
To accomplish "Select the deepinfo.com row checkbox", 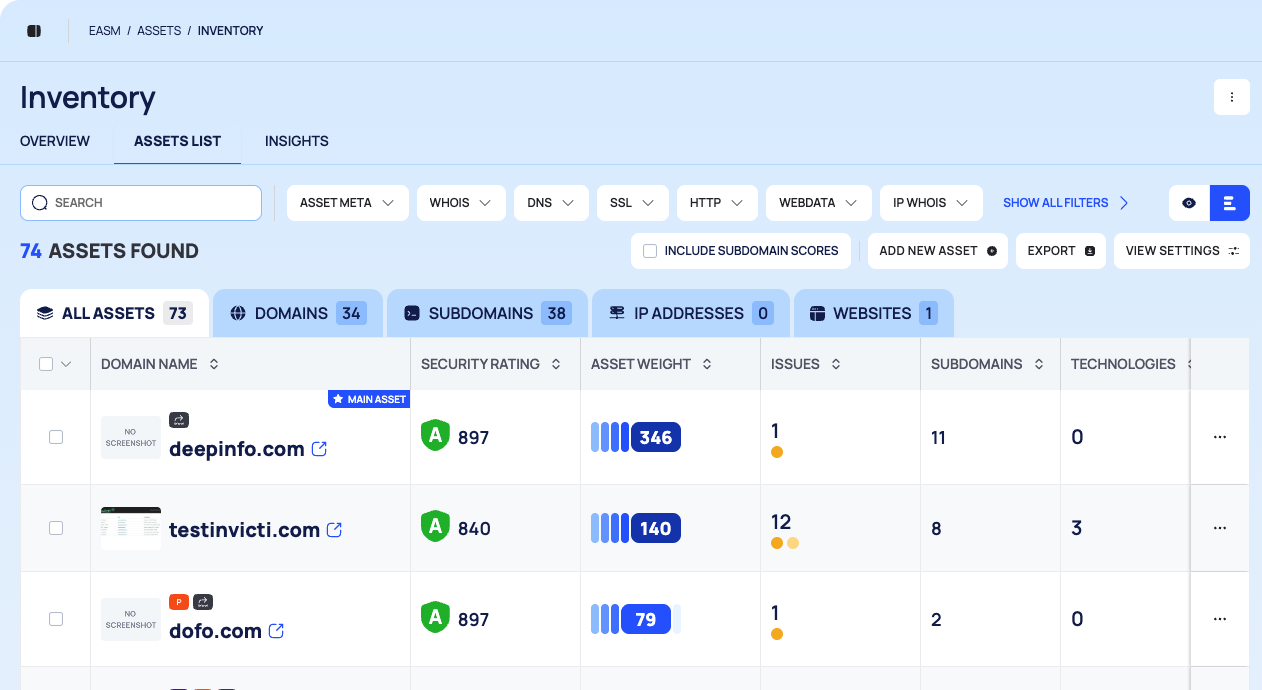I will click(56, 437).
